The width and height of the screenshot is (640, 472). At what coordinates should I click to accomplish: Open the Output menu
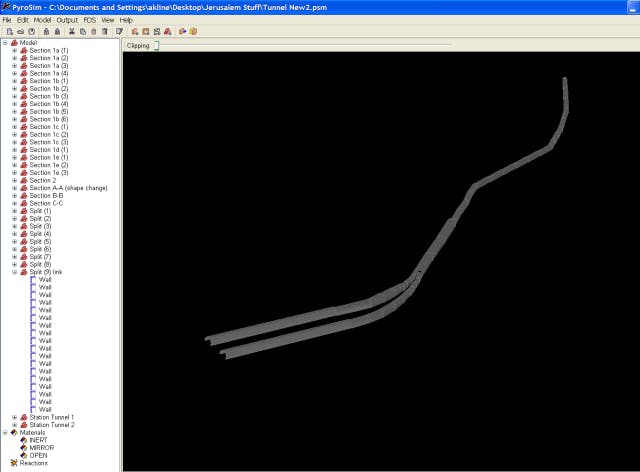tap(67, 20)
